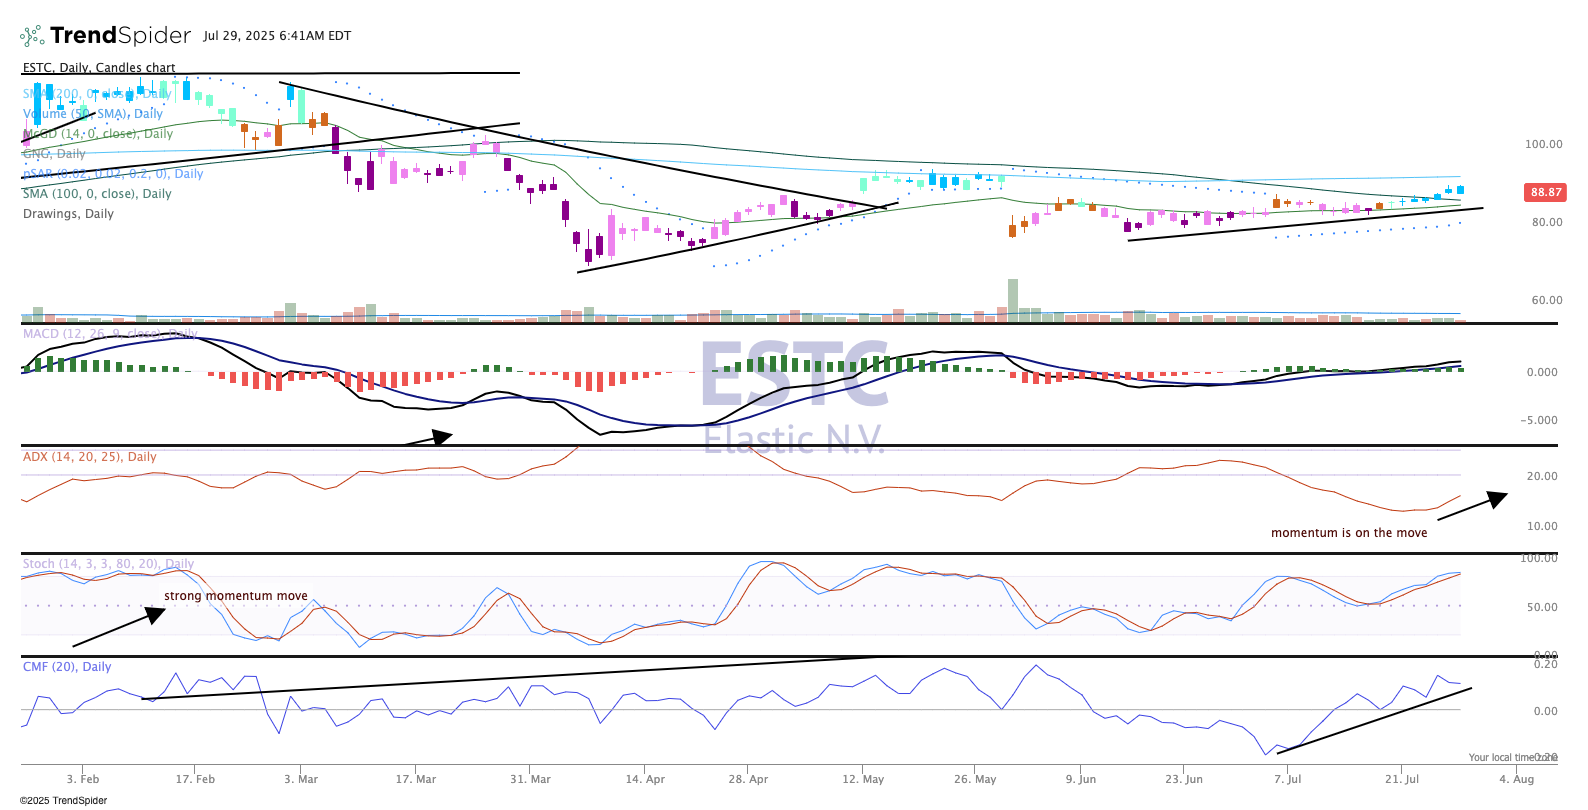1588x810 pixels.
Task: Click the arrowhead below the MACD panel
Action: [x=442, y=436]
